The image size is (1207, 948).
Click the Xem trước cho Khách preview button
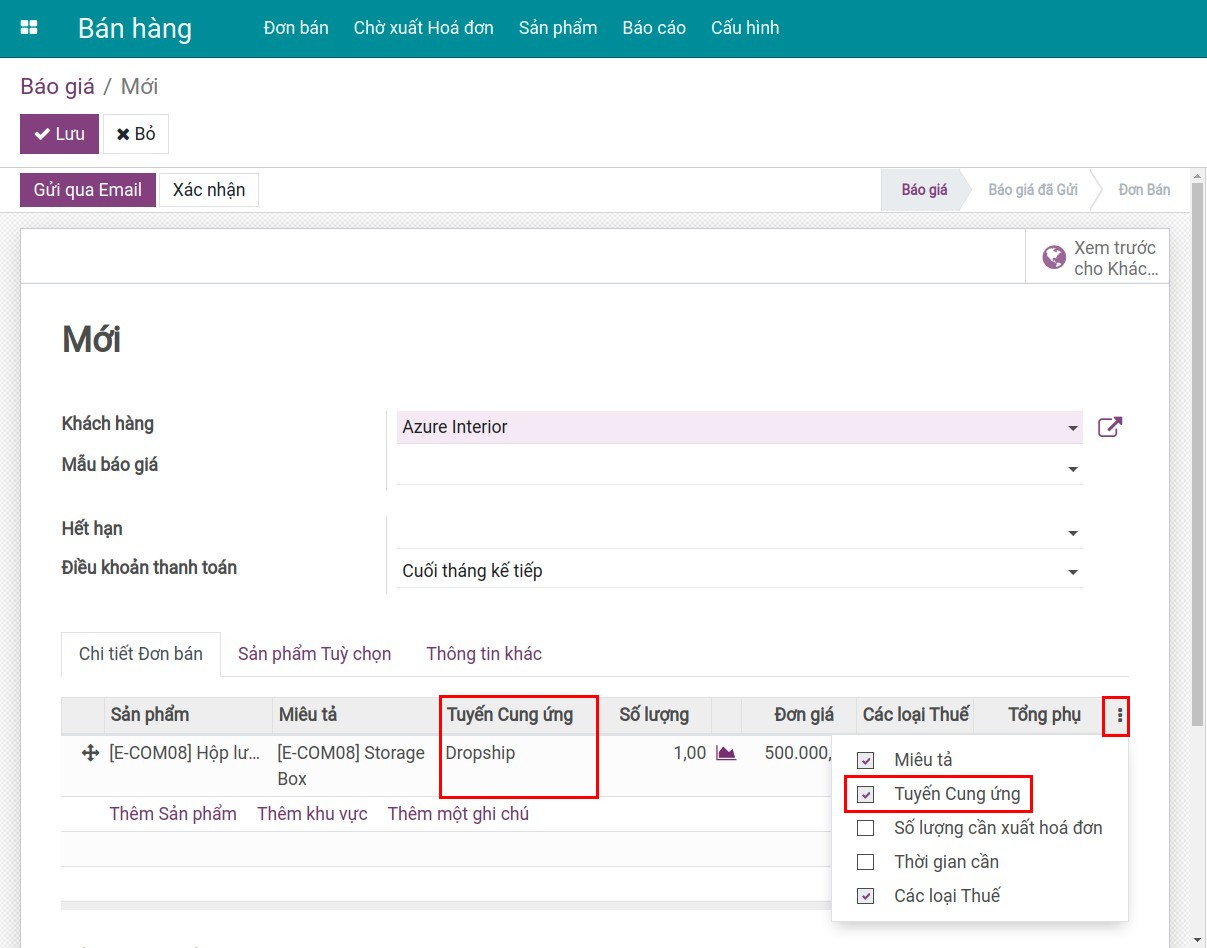point(1098,258)
